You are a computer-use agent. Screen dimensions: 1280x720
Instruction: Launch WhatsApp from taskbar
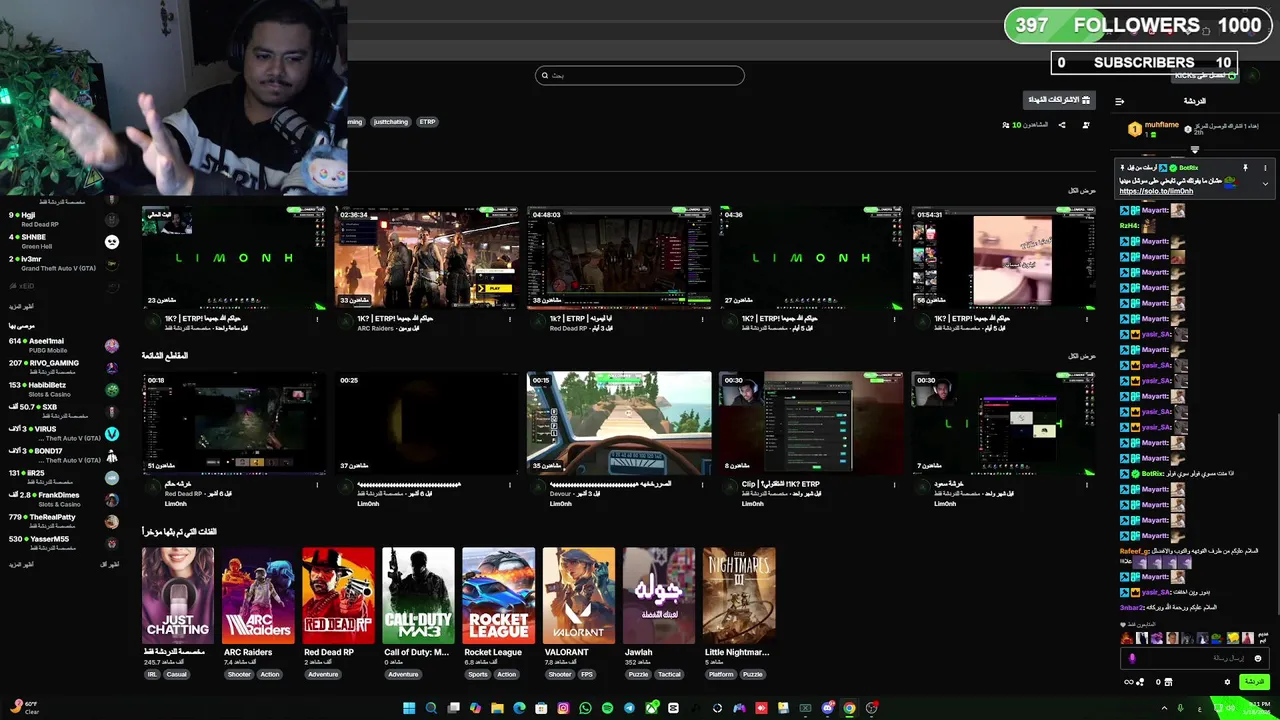tap(585, 708)
